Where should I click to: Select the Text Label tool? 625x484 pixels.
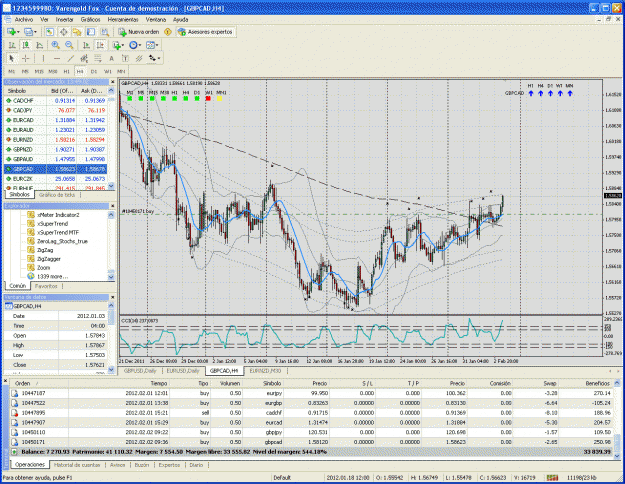pyautogui.click(x=125, y=58)
